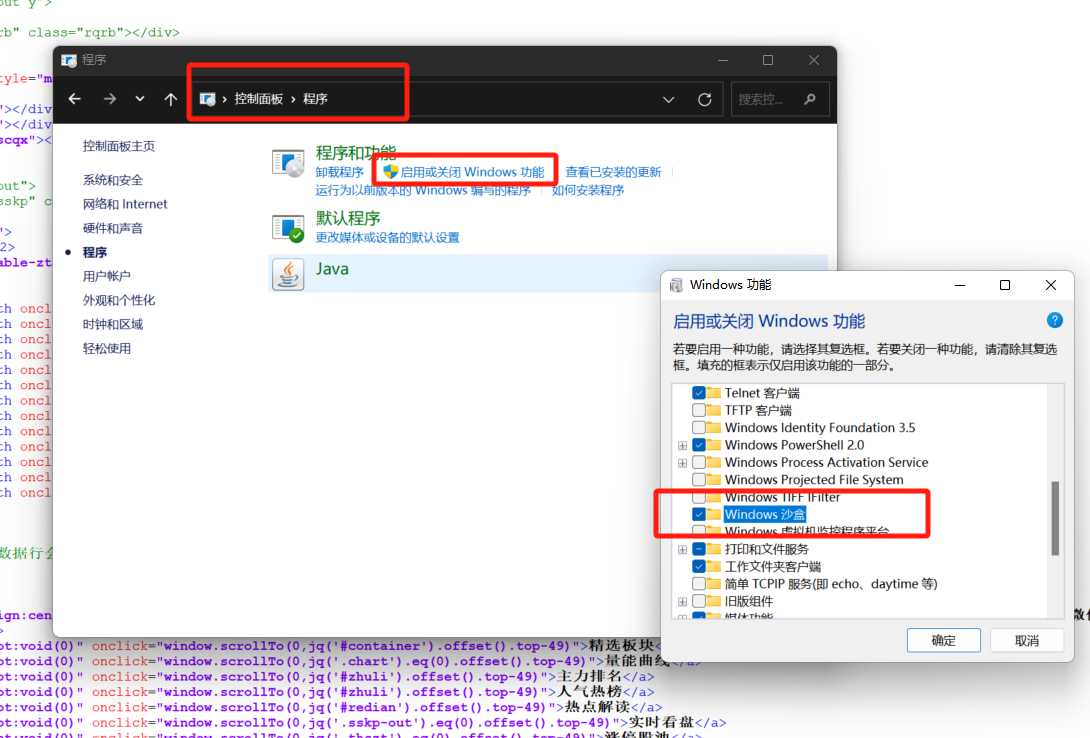This screenshot has width=1090, height=738.
Task: Click 卸载程序 link
Action: pos(339,172)
